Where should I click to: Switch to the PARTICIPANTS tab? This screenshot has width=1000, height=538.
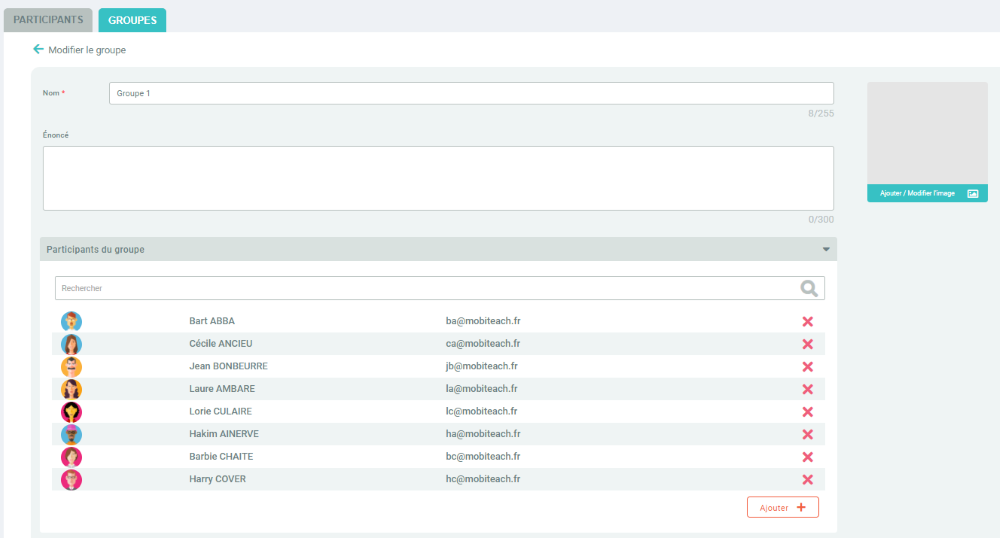click(x=48, y=20)
